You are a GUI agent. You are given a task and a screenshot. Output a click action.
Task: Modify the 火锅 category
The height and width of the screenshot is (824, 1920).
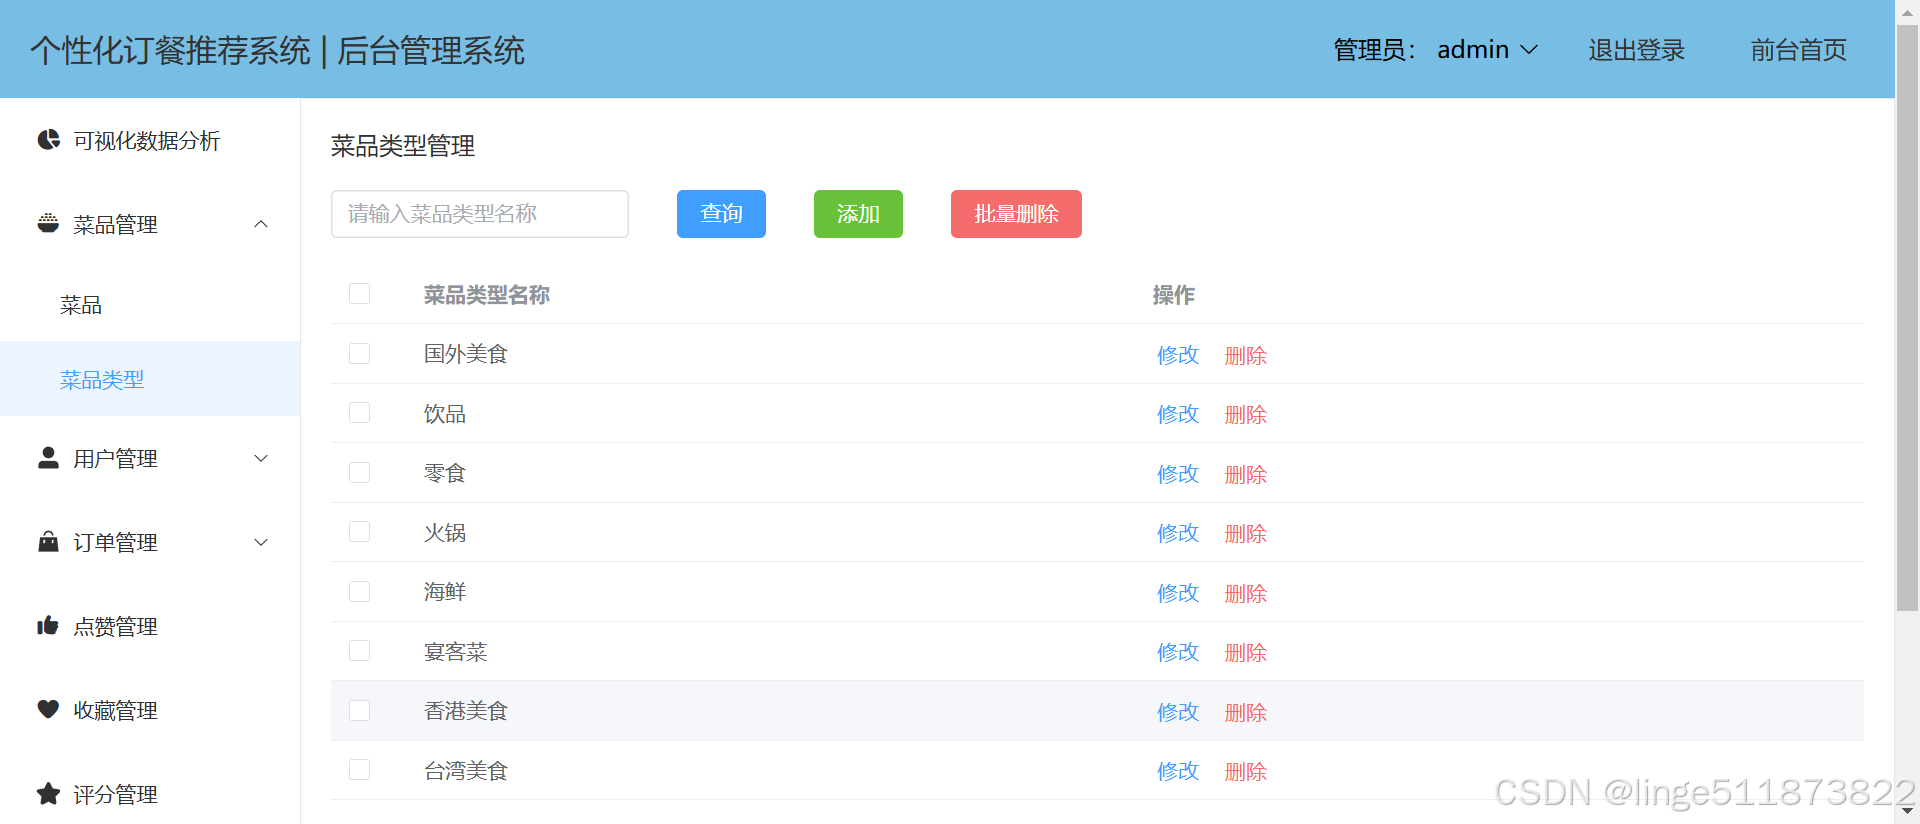(1178, 533)
